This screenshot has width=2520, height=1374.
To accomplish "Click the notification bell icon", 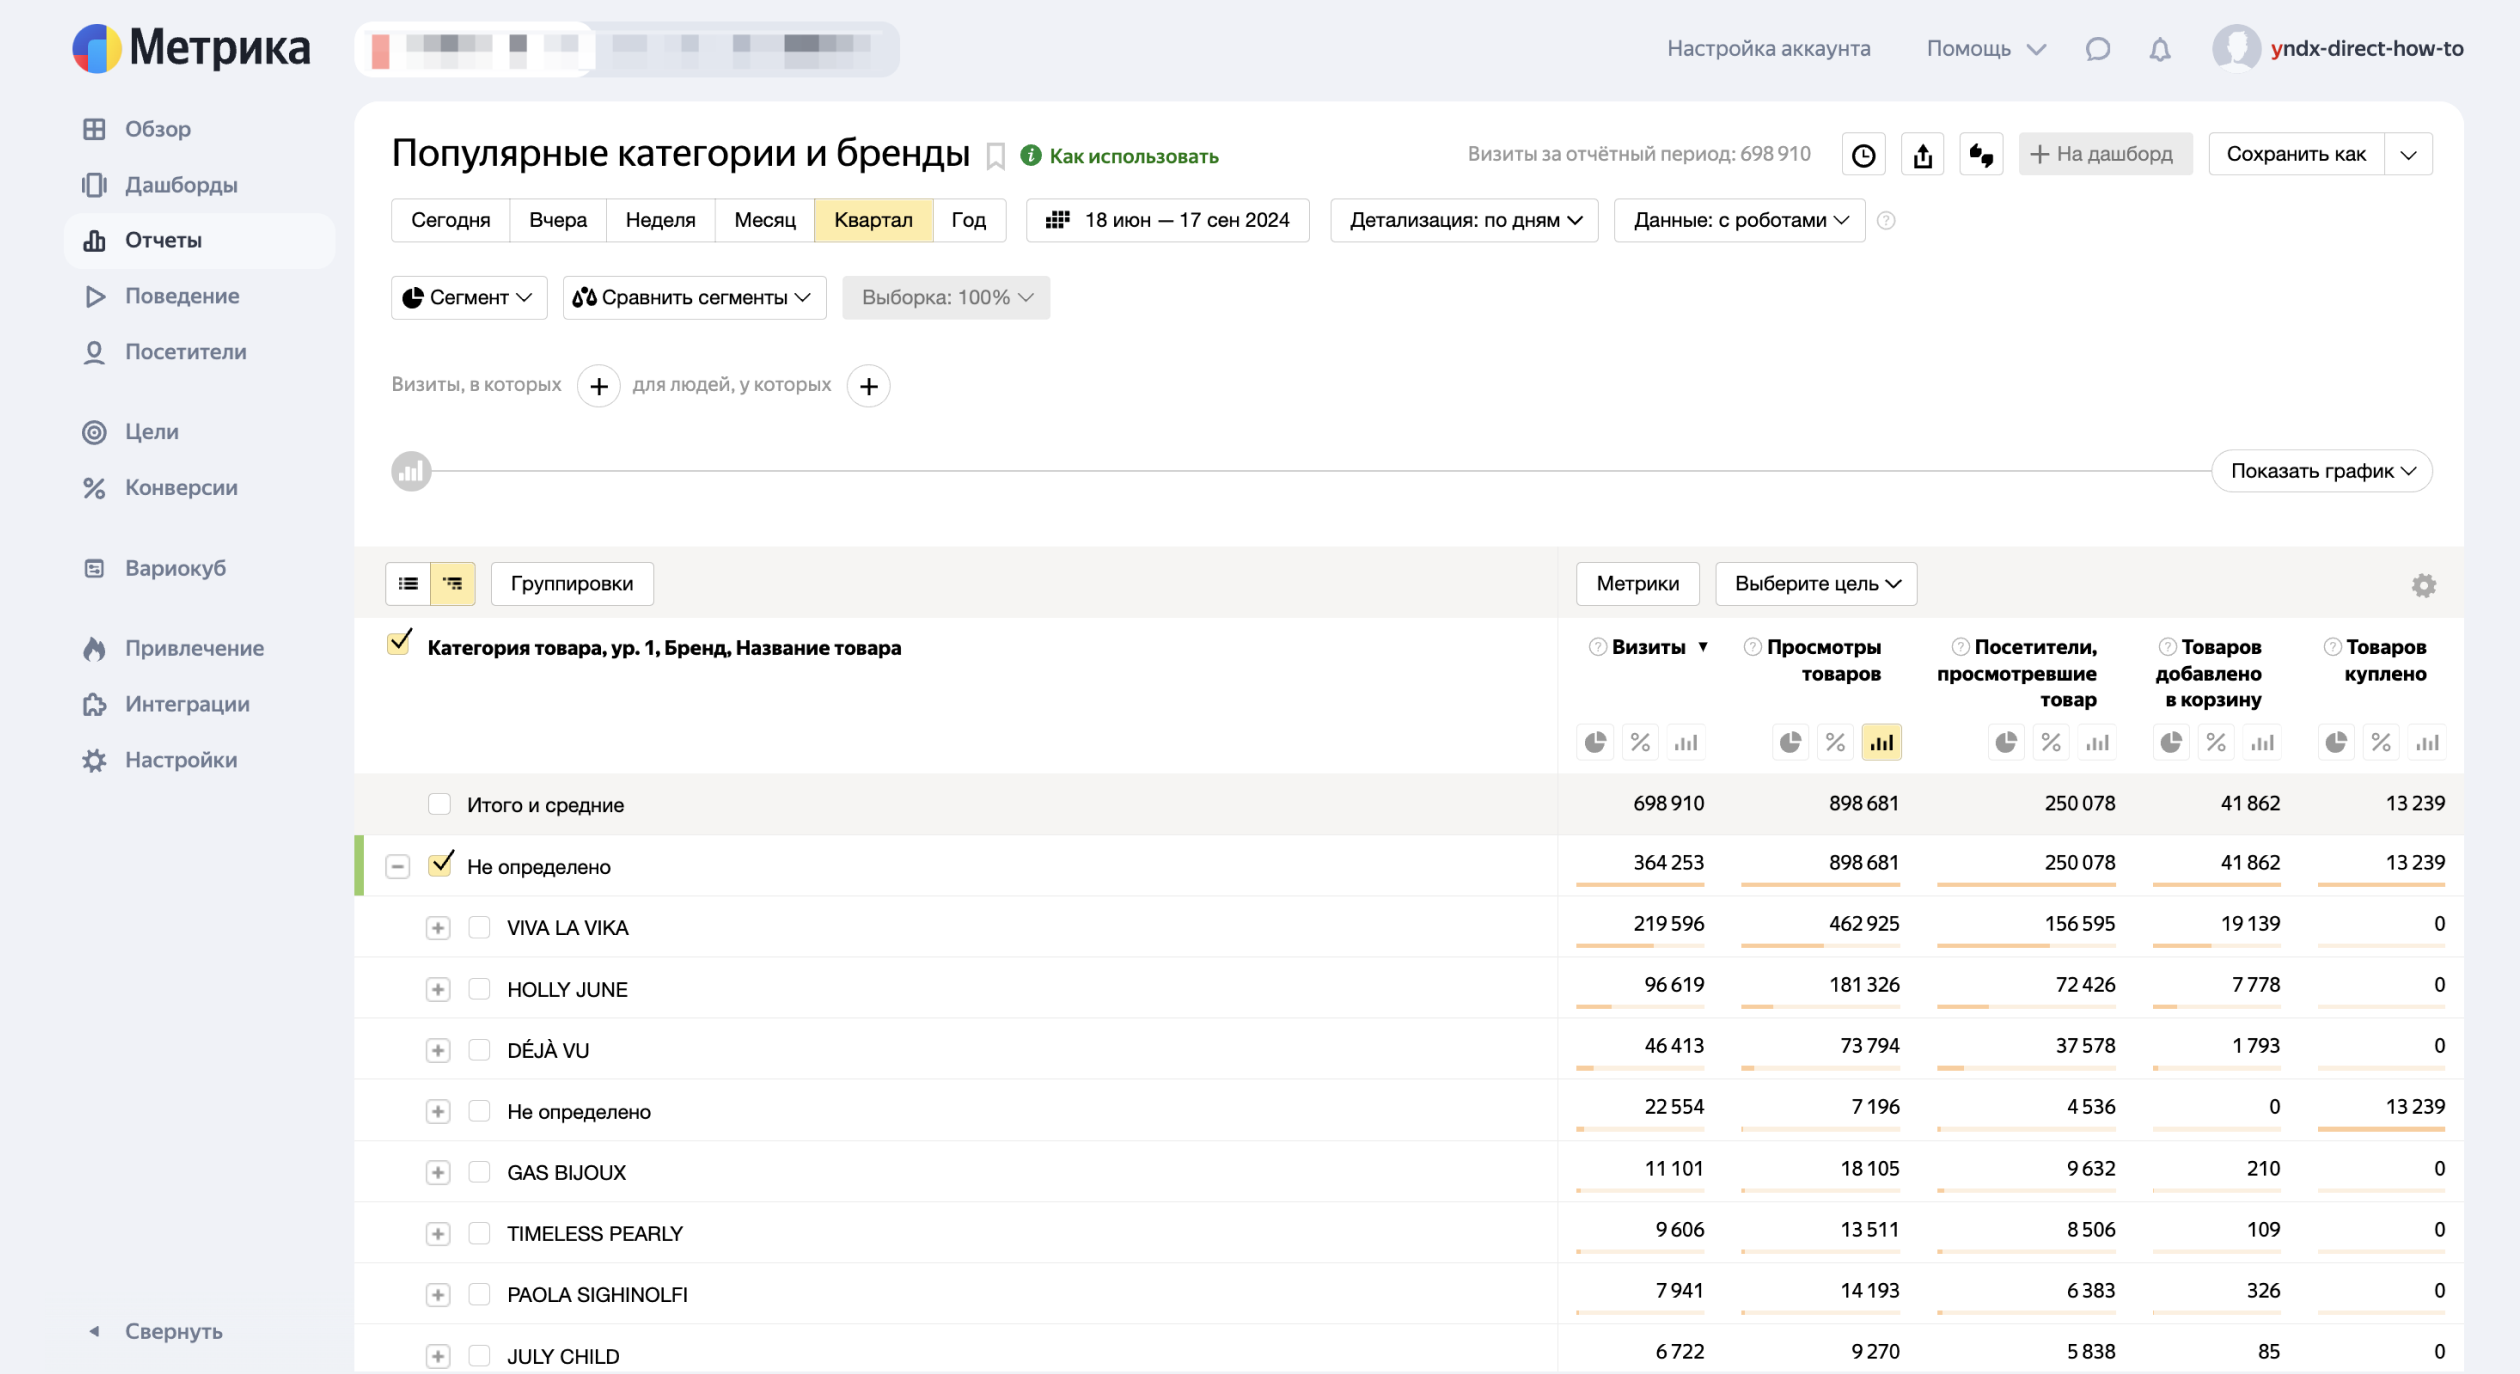I will pos(2160,49).
